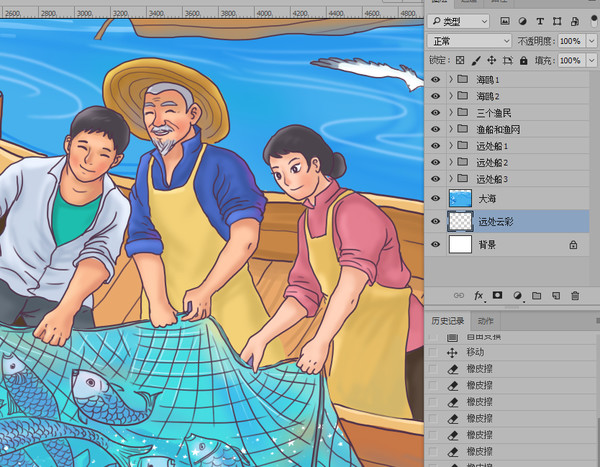Expand the 海鸥2 group
Viewport: 600px width, 467px height.
(x=451, y=96)
